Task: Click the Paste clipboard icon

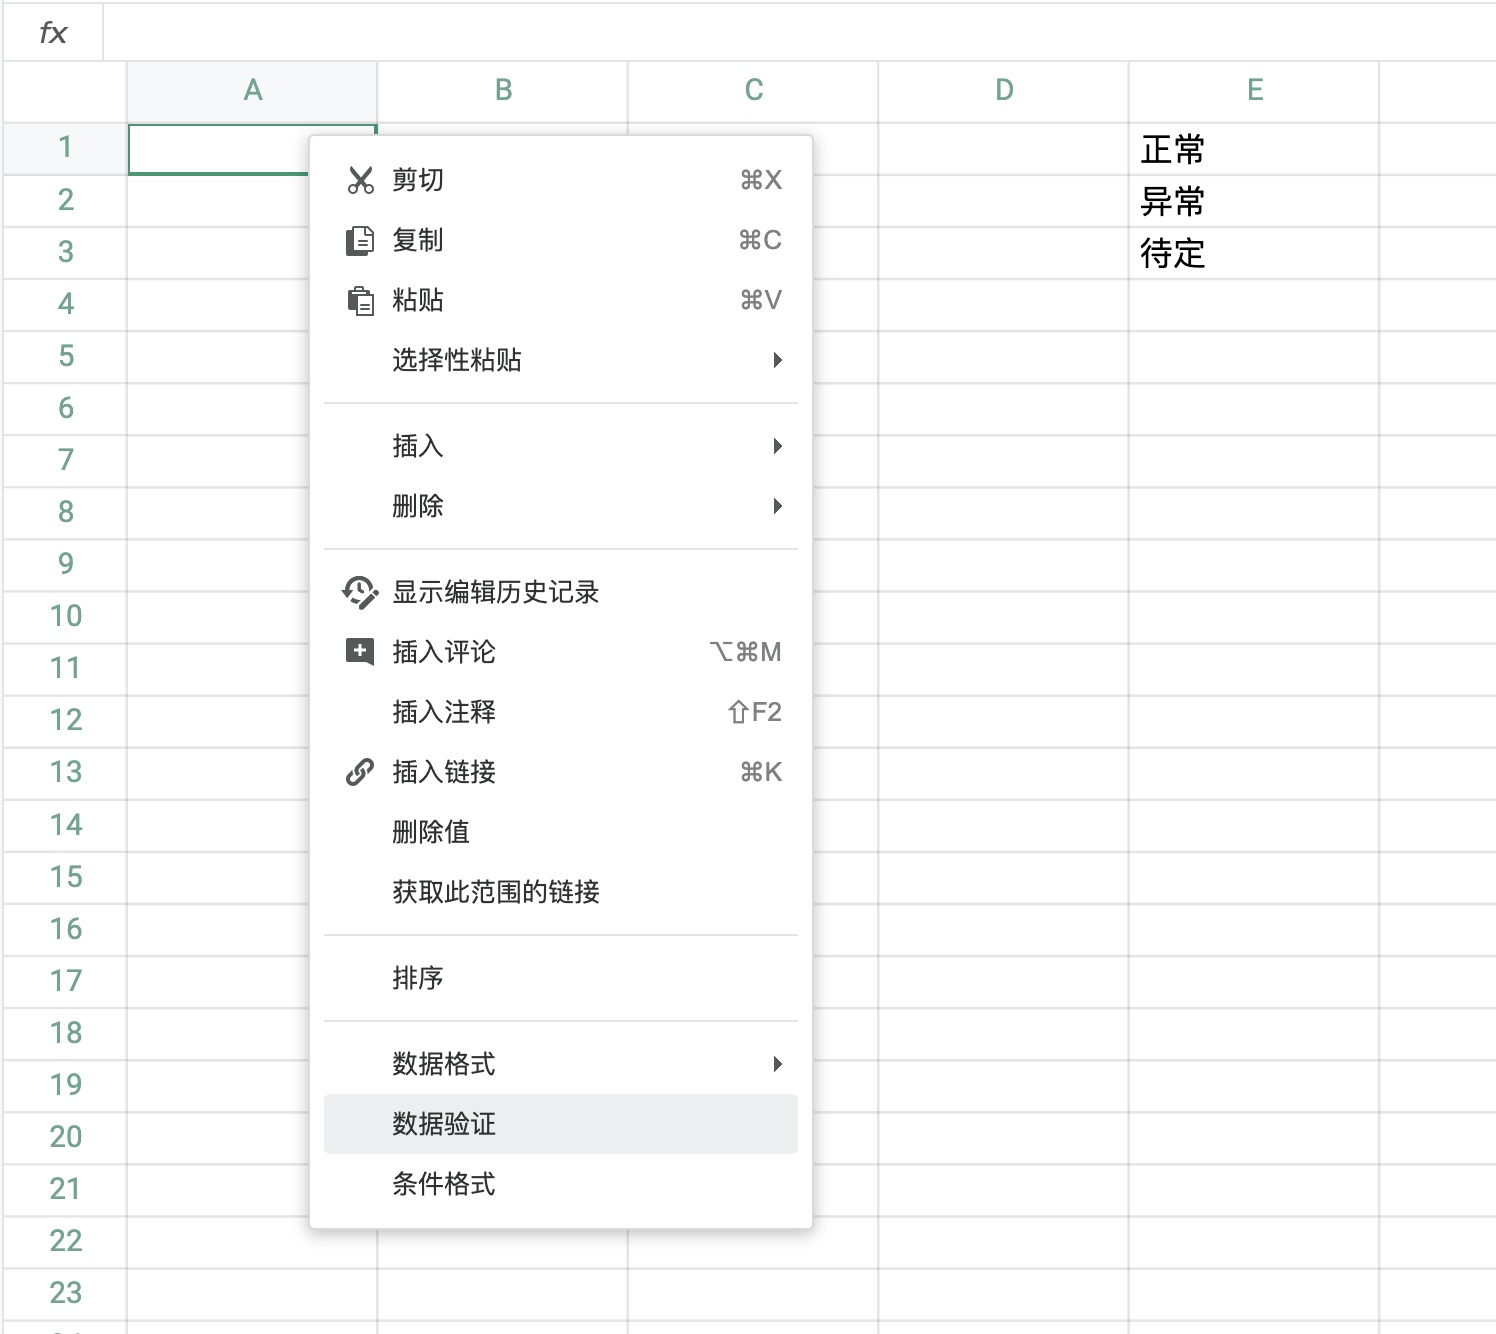Action: (360, 300)
